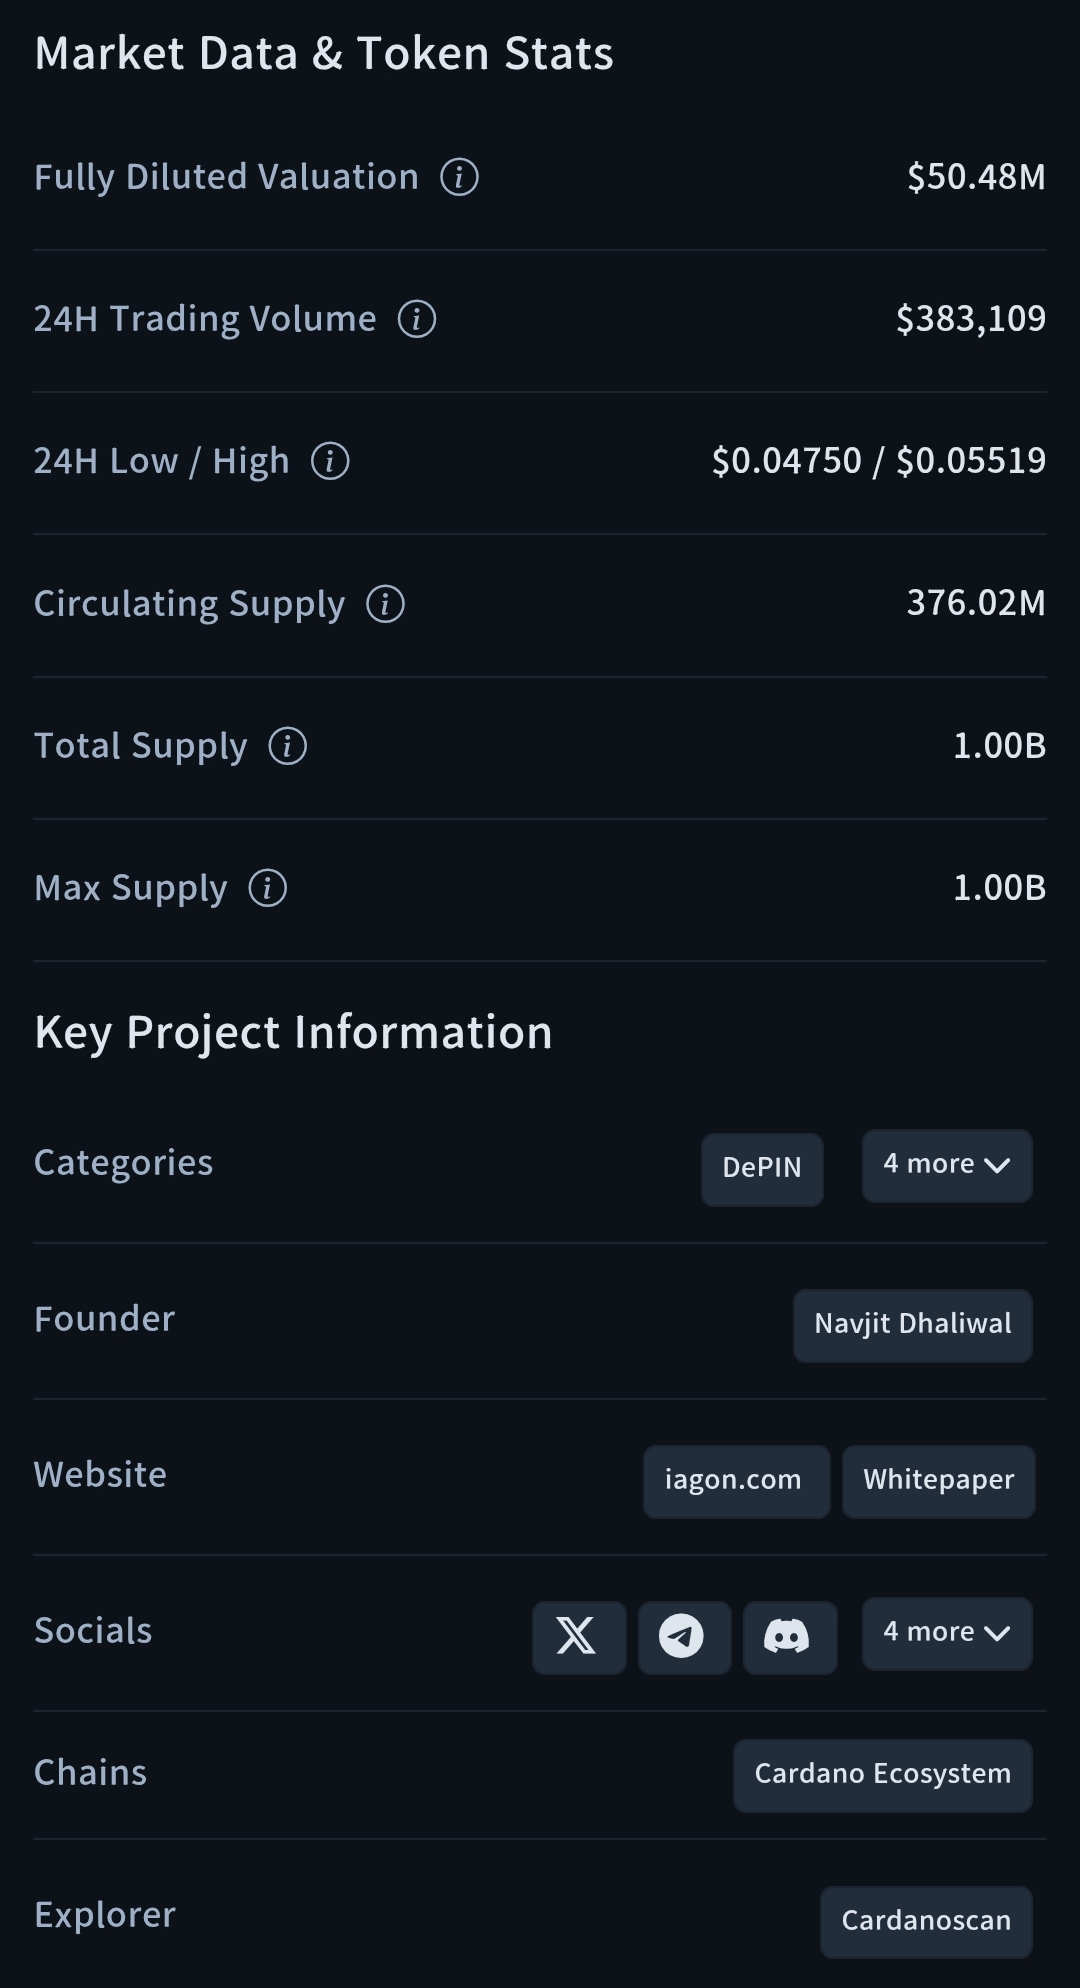Open the Discord social icon
This screenshot has height=1988, width=1080.
789,1636
